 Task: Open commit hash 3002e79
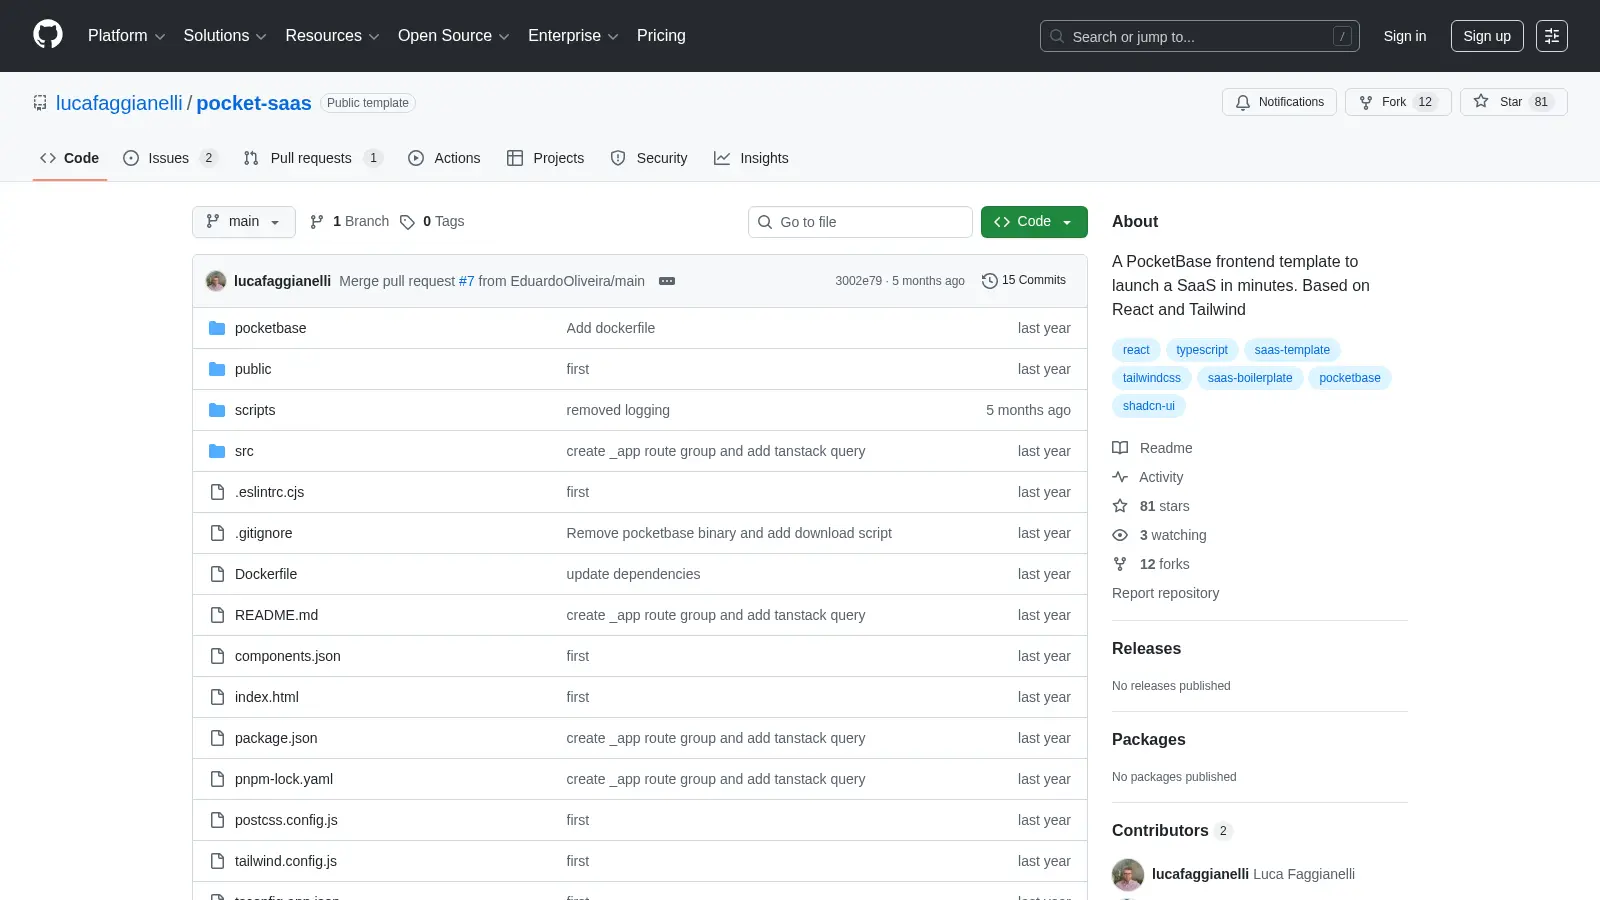tap(859, 281)
